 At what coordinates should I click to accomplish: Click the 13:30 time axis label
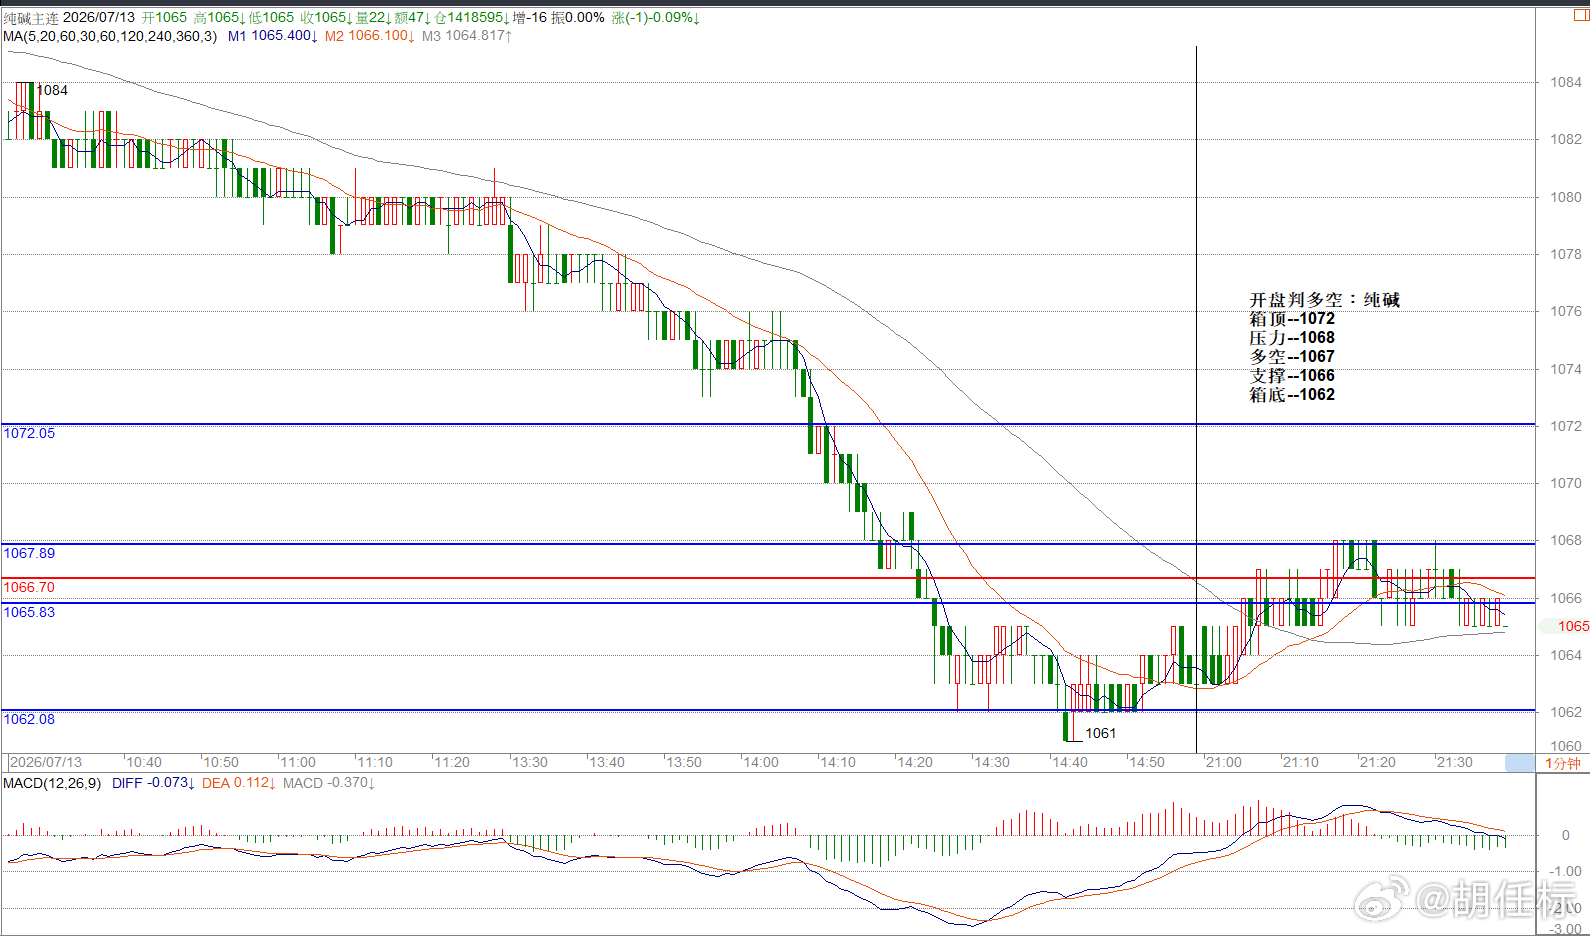[530, 762]
